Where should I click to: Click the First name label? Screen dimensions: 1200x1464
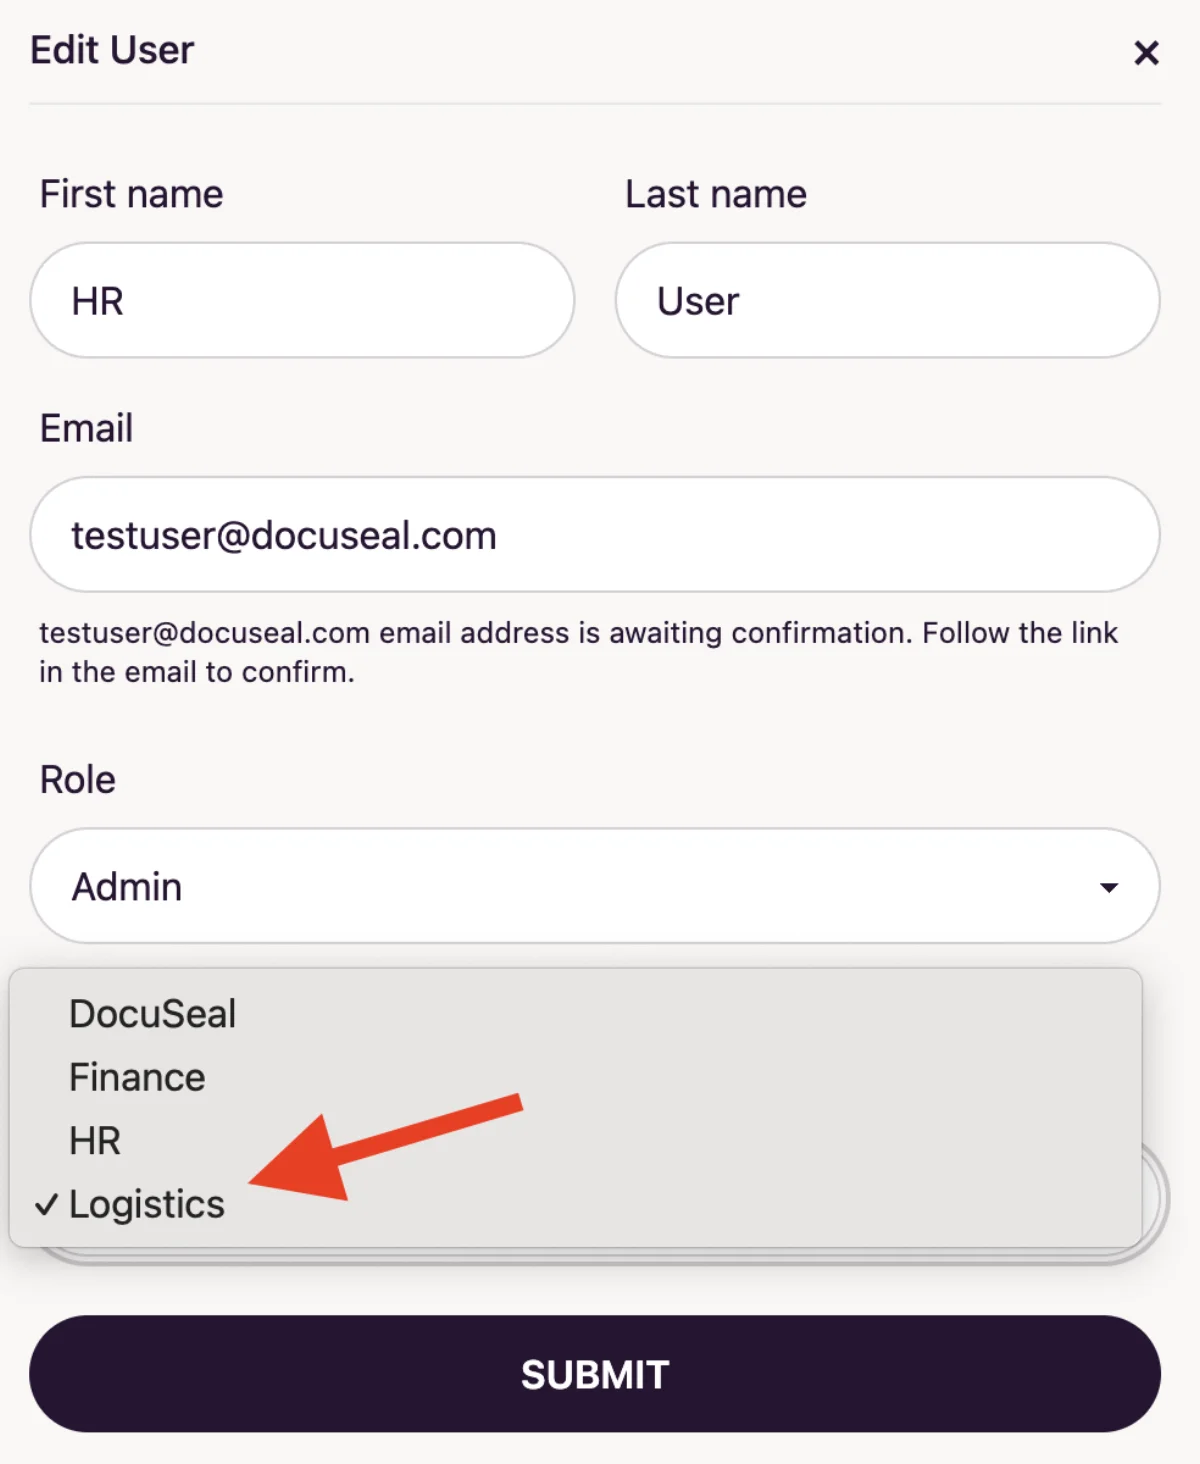click(x=131, y=194)
